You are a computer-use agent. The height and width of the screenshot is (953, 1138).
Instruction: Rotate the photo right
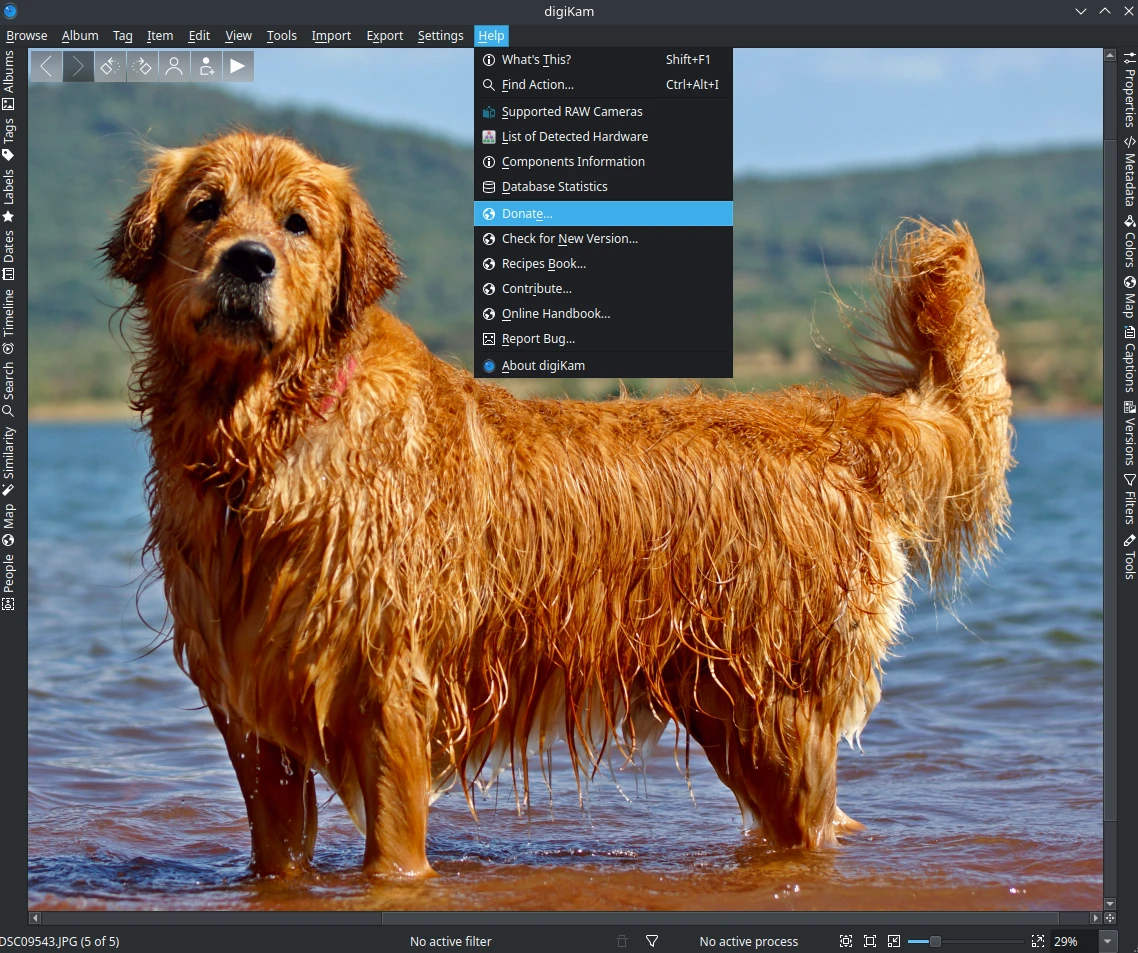[x=142, y=67]
